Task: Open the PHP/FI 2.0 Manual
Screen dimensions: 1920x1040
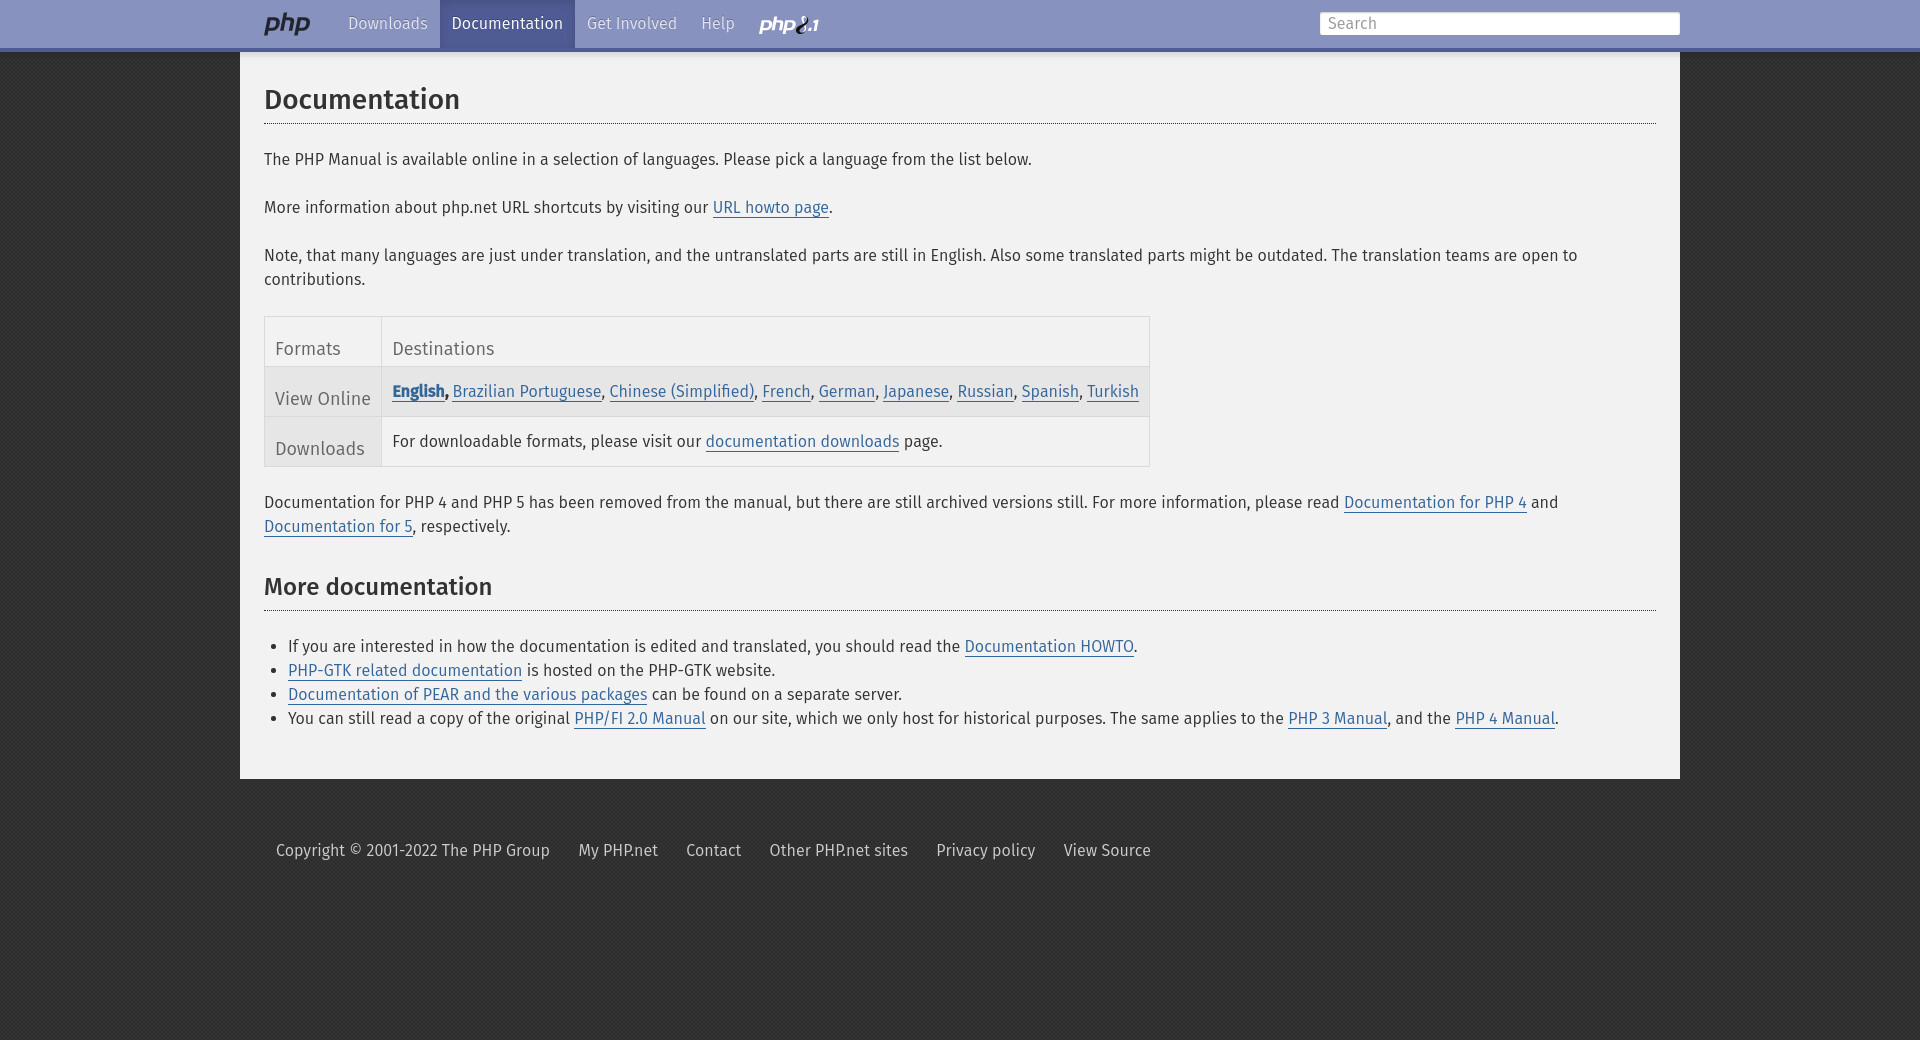Action: (639, 719)
